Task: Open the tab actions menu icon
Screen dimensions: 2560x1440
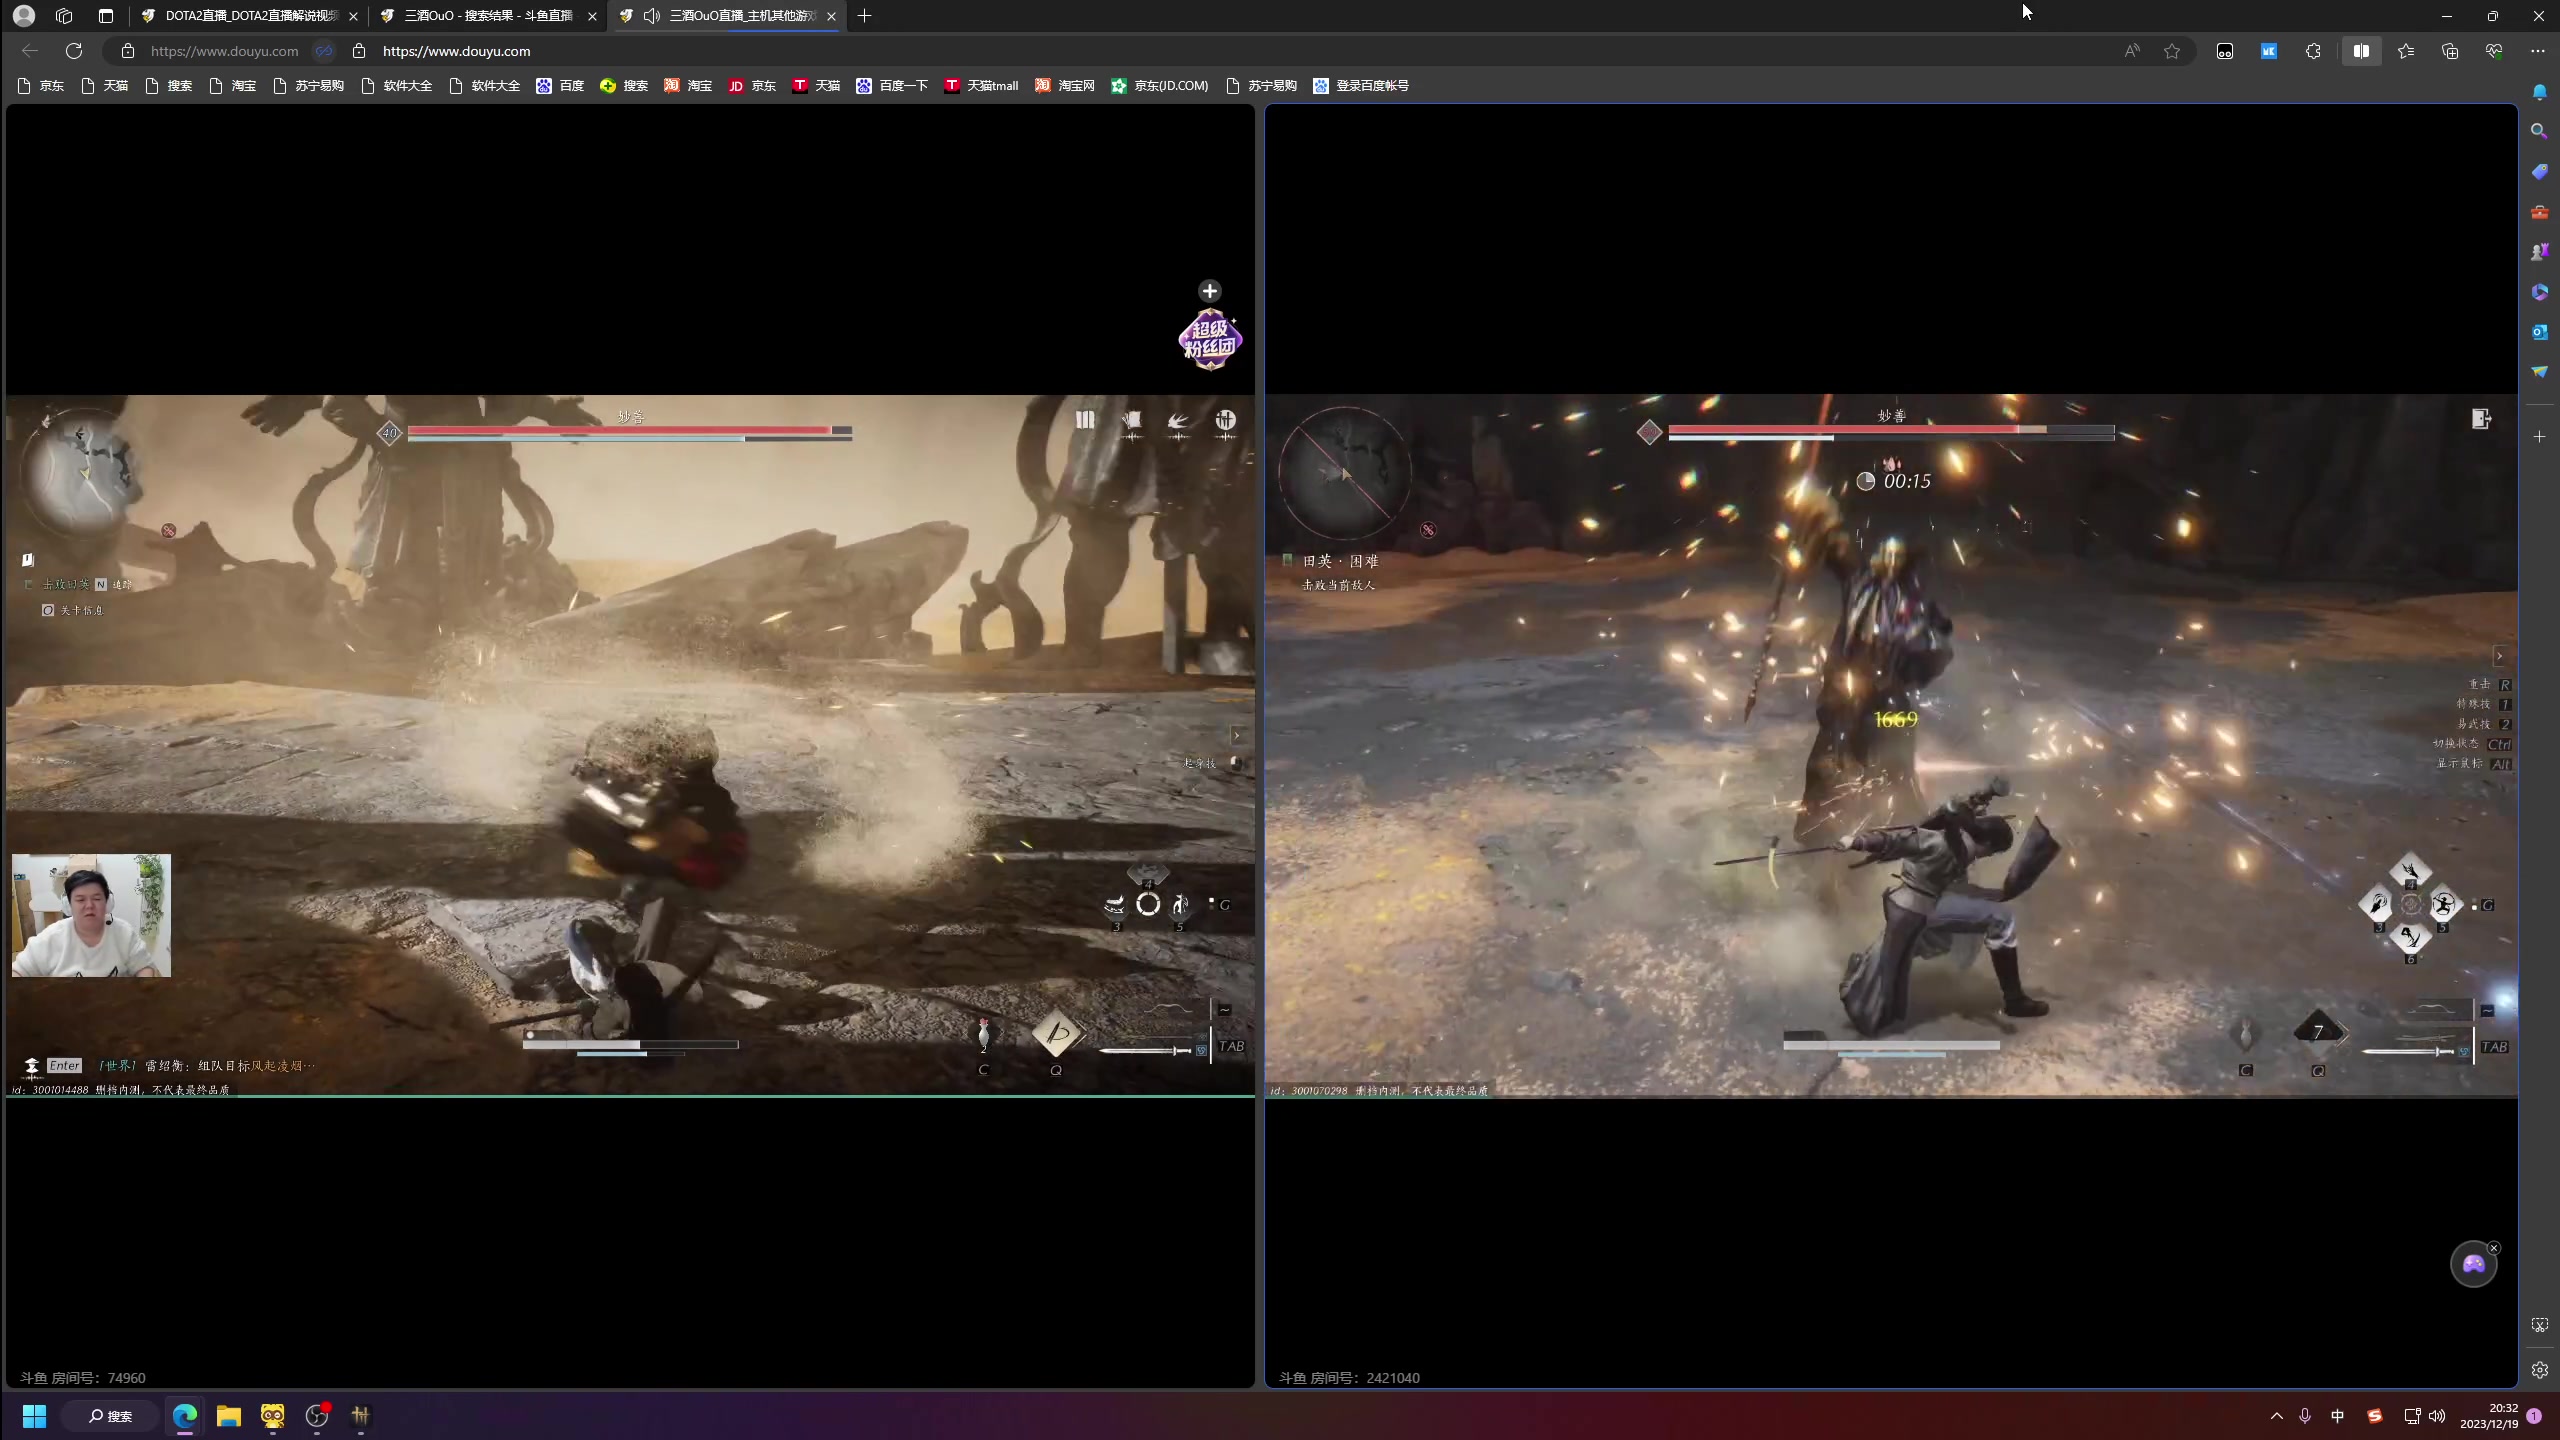Action: [106, 16]
